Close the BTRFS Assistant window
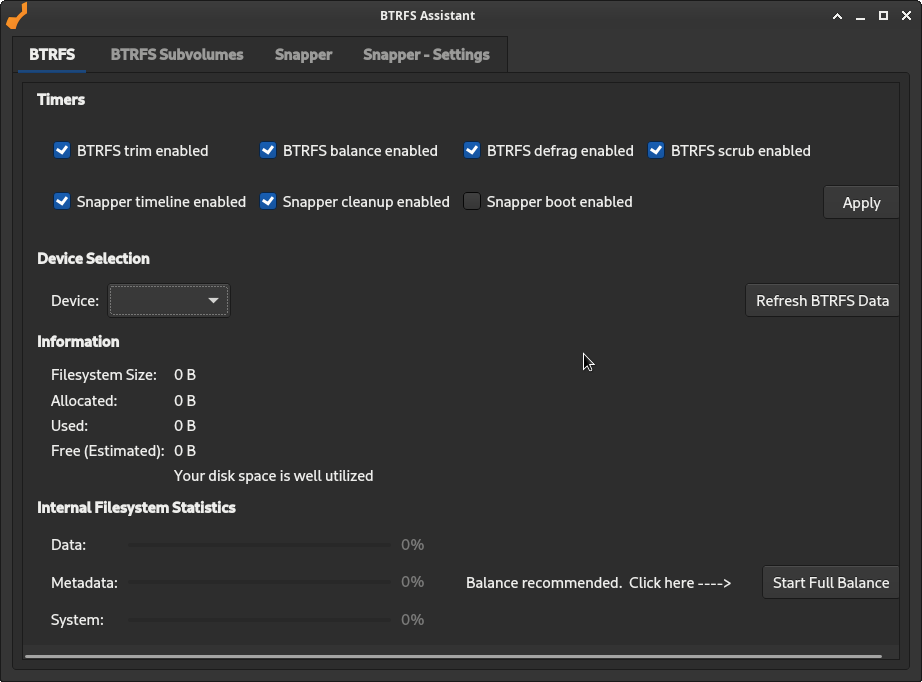This screenshot has height=682, width=922. click(x=906, y=16)
